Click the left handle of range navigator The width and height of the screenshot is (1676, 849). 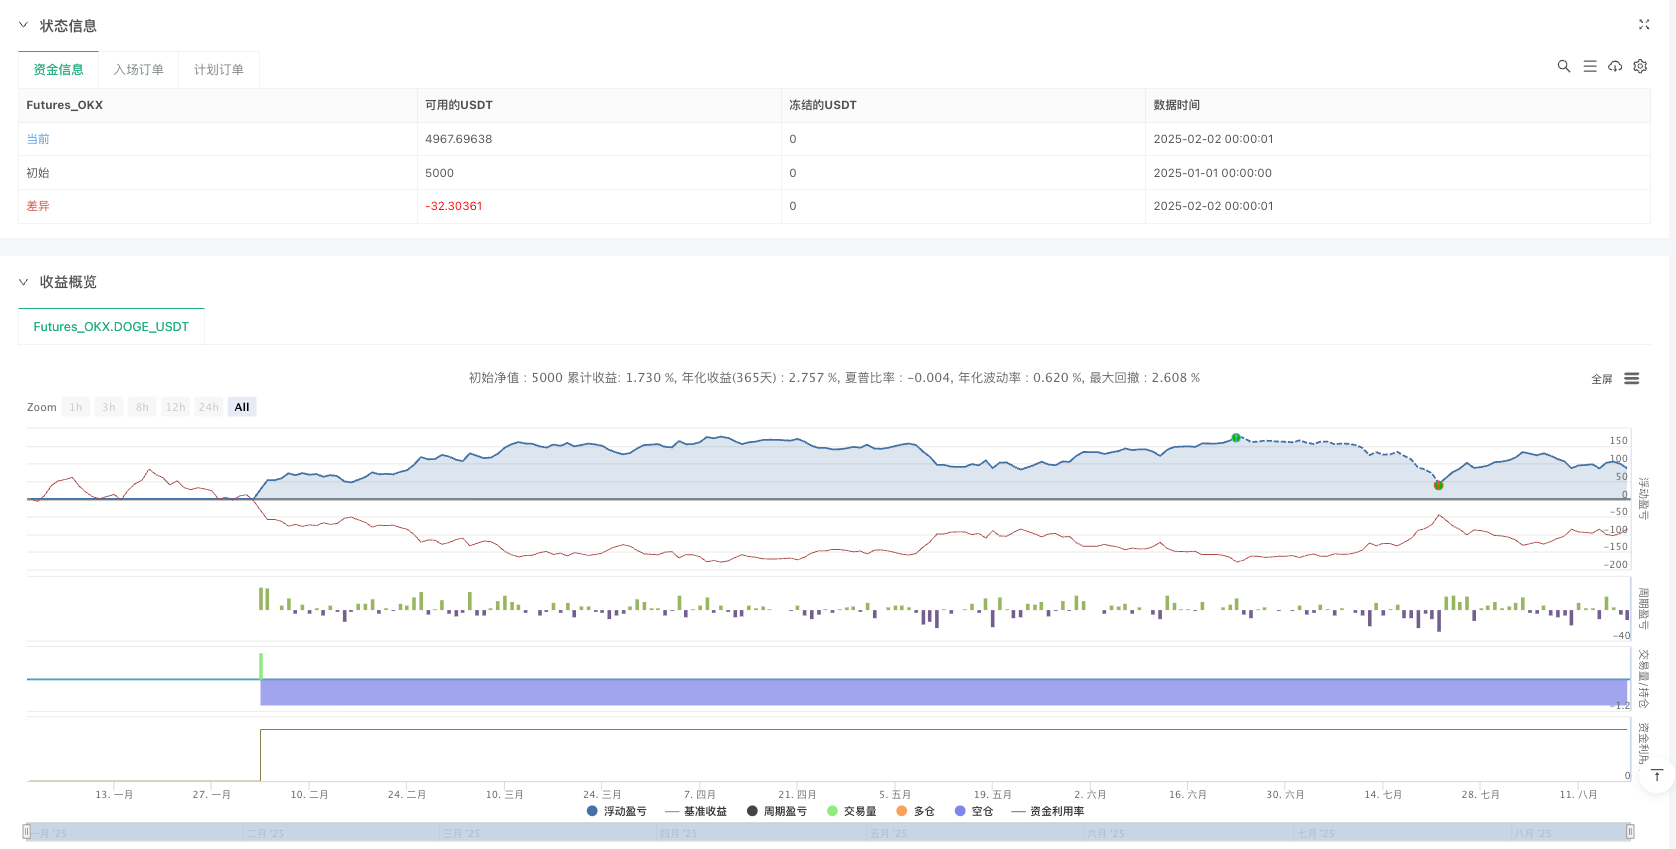point(27,831)
